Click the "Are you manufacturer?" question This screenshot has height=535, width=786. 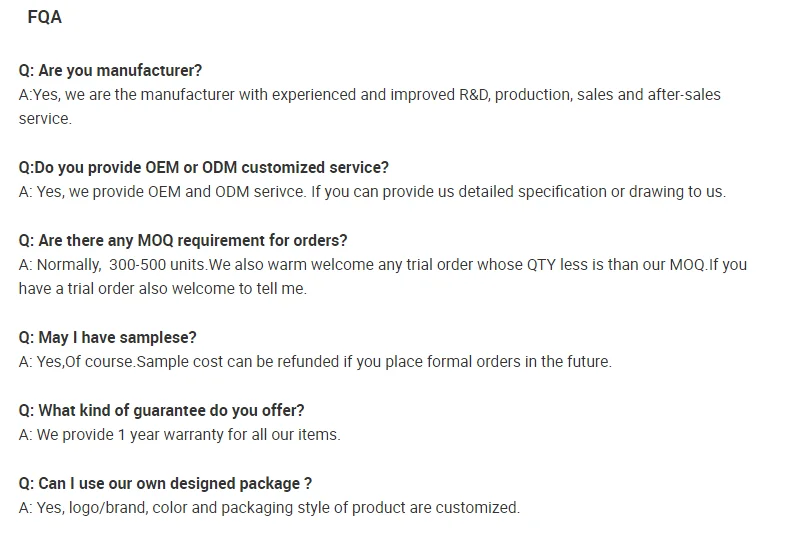(110, 70)
